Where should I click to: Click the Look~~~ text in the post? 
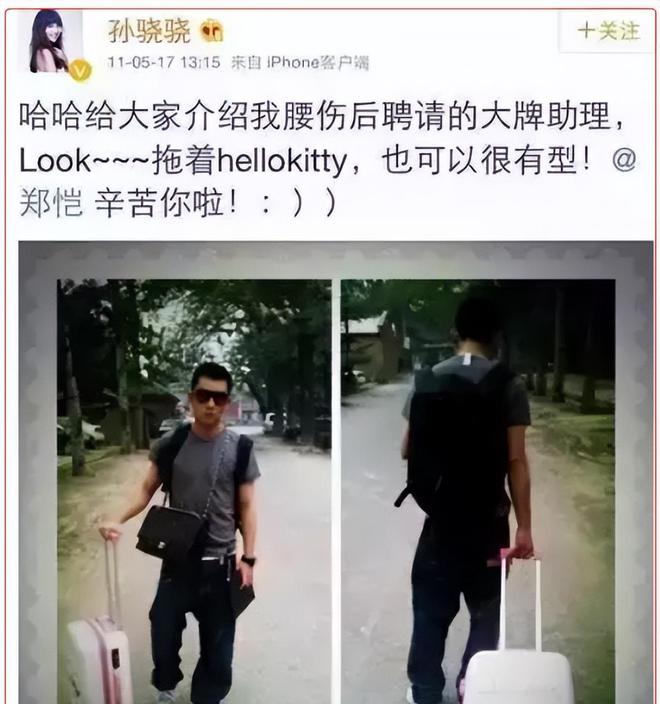tap(85, 161)
